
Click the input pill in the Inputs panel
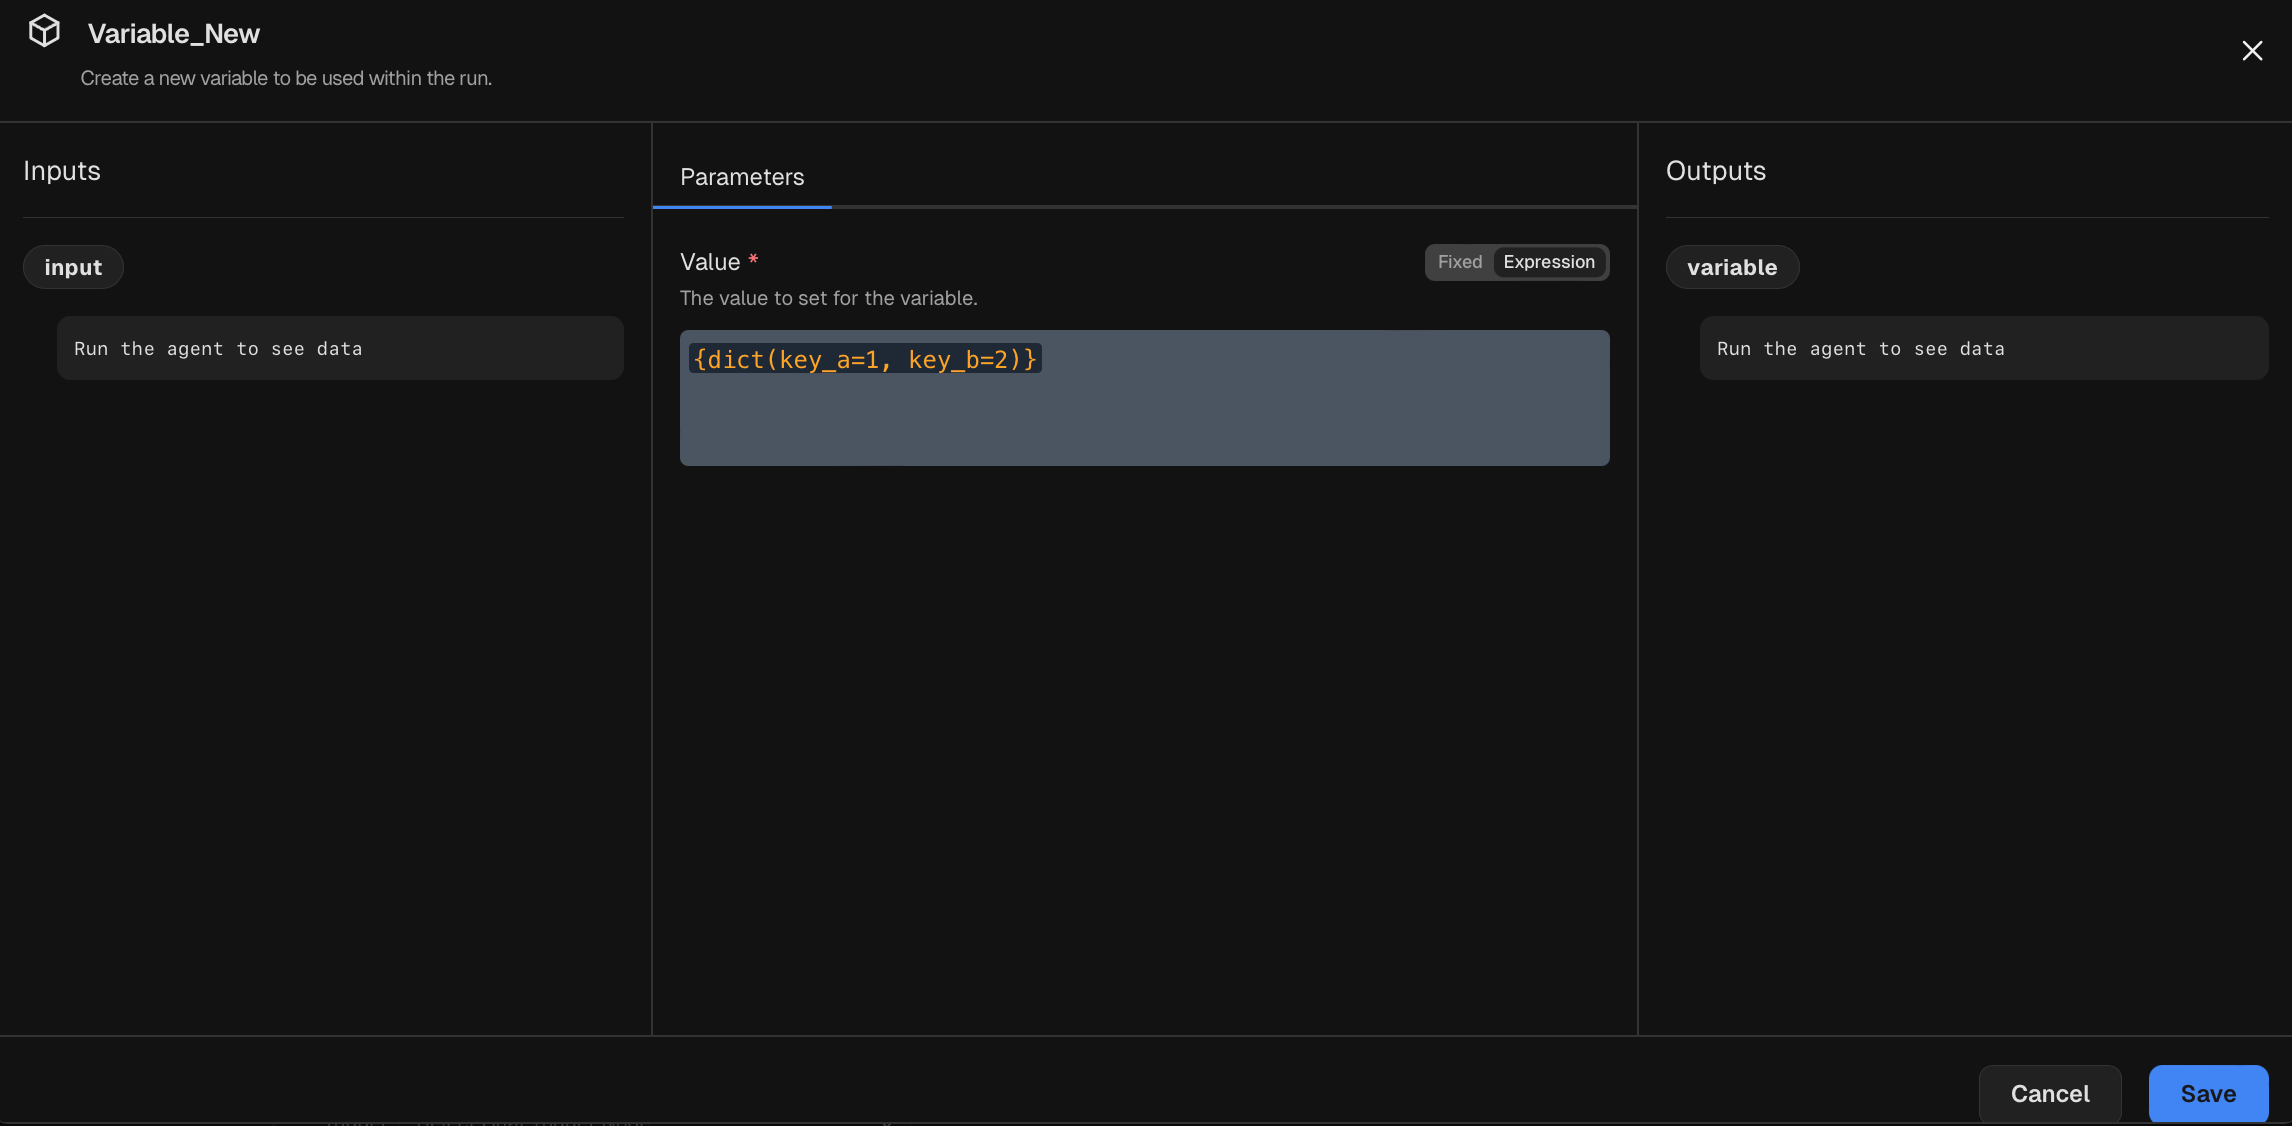click(x=72, y=266)
